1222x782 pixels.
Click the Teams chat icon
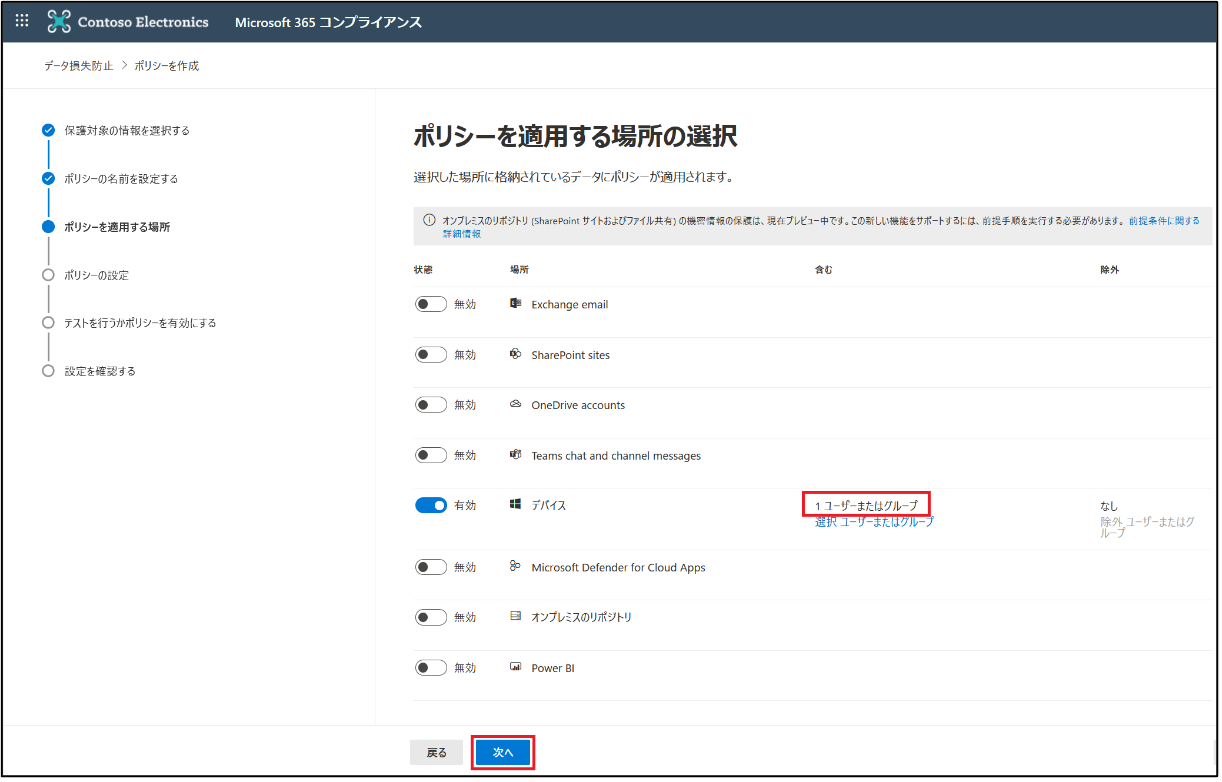coord(516,454)
